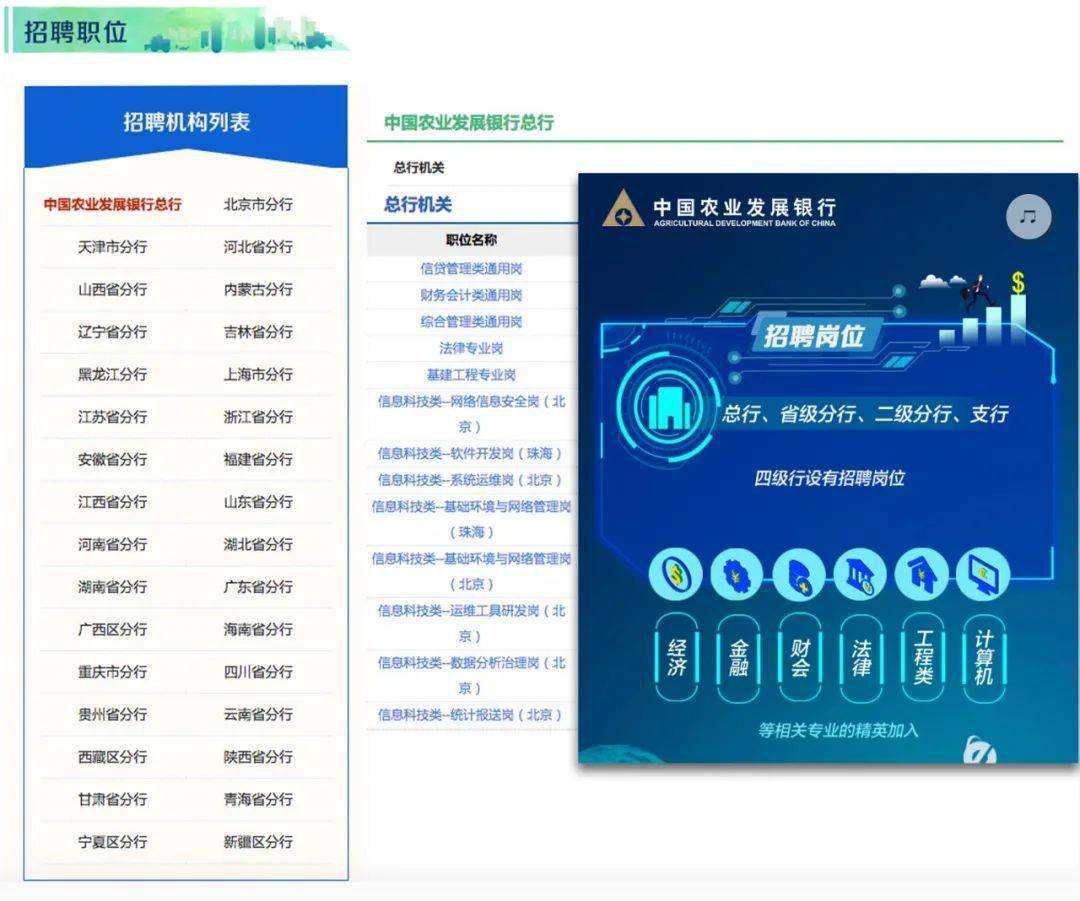
Task: Open 四川省分行 branch
Action: pos(258,672)
